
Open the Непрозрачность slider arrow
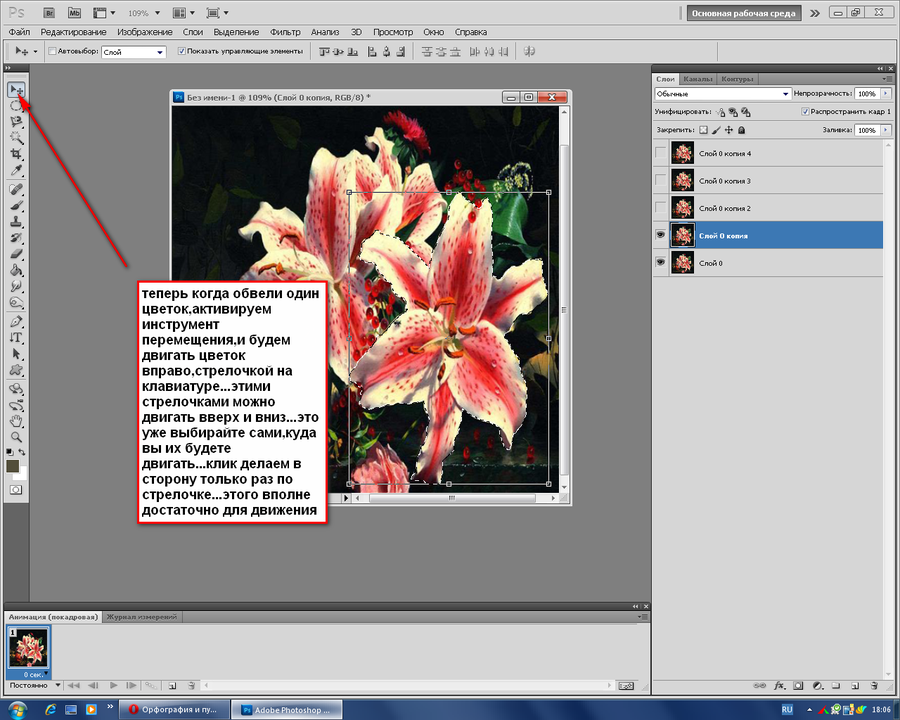(x=886, y=94)
